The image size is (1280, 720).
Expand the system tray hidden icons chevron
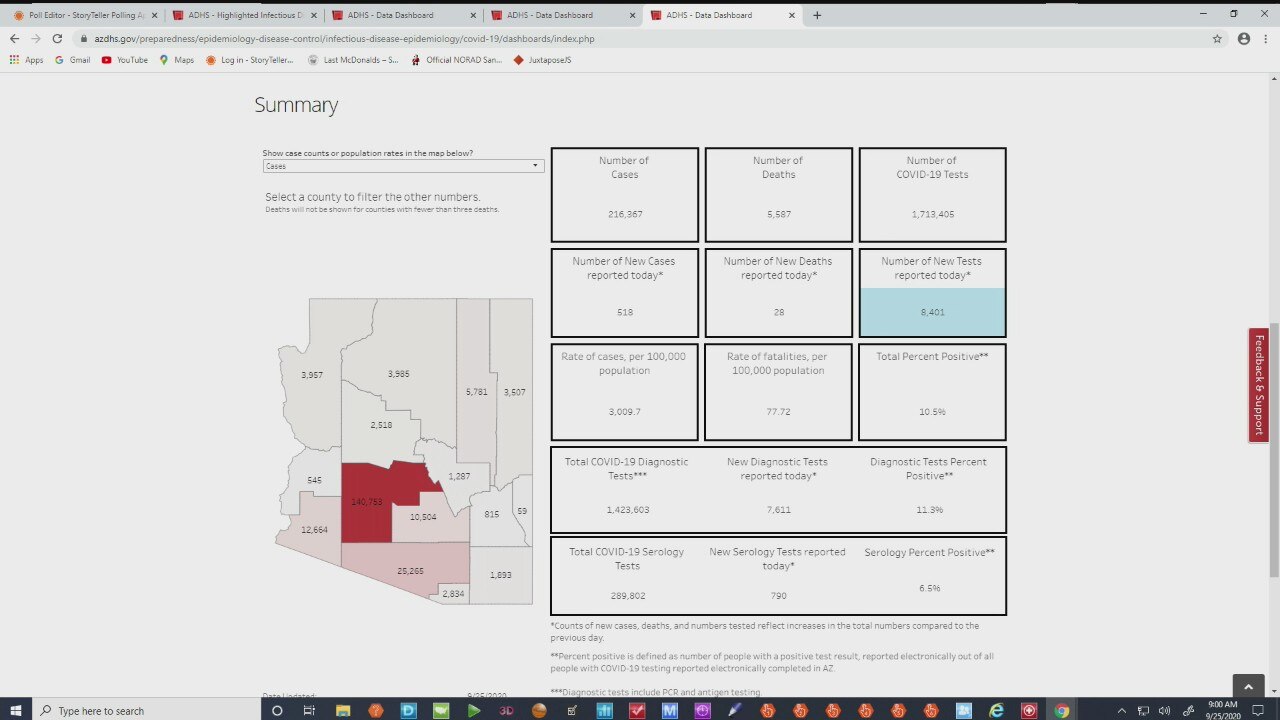1121,710
